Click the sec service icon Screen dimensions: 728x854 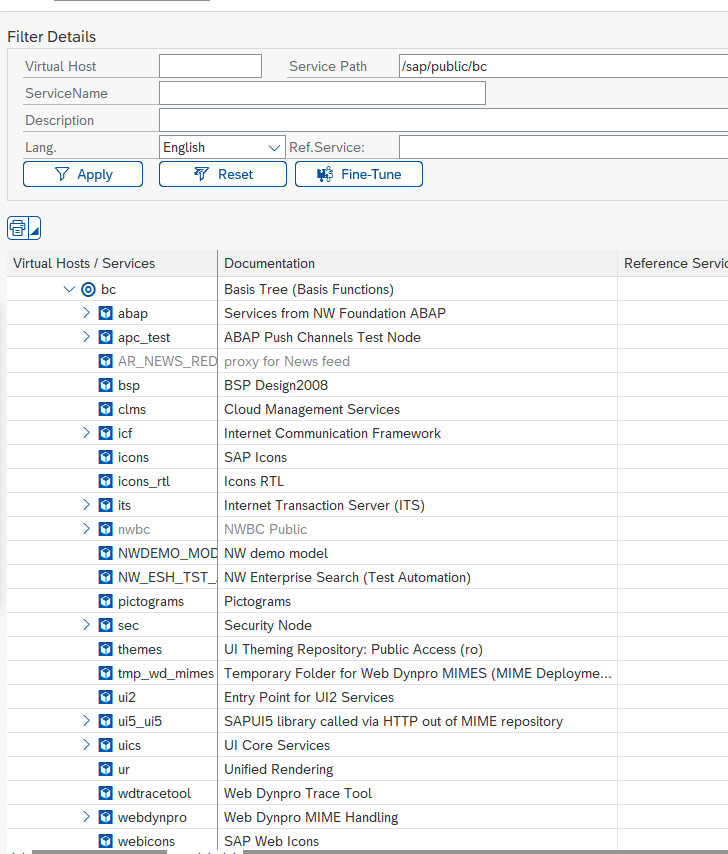[x=106, y=625]
